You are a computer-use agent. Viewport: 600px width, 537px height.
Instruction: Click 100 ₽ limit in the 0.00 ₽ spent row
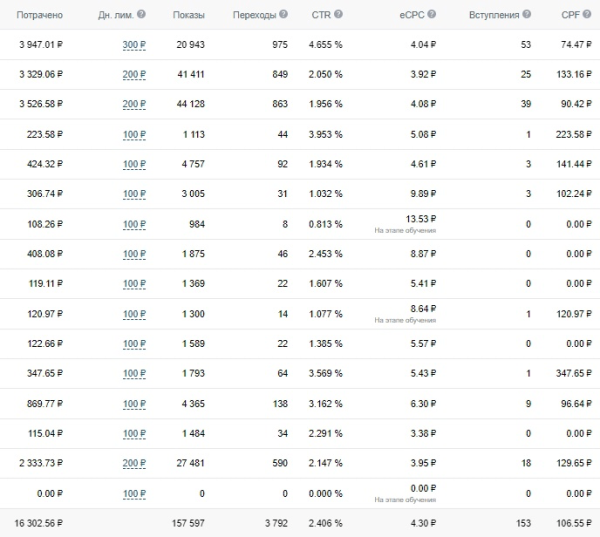click(x=134, y=494)
